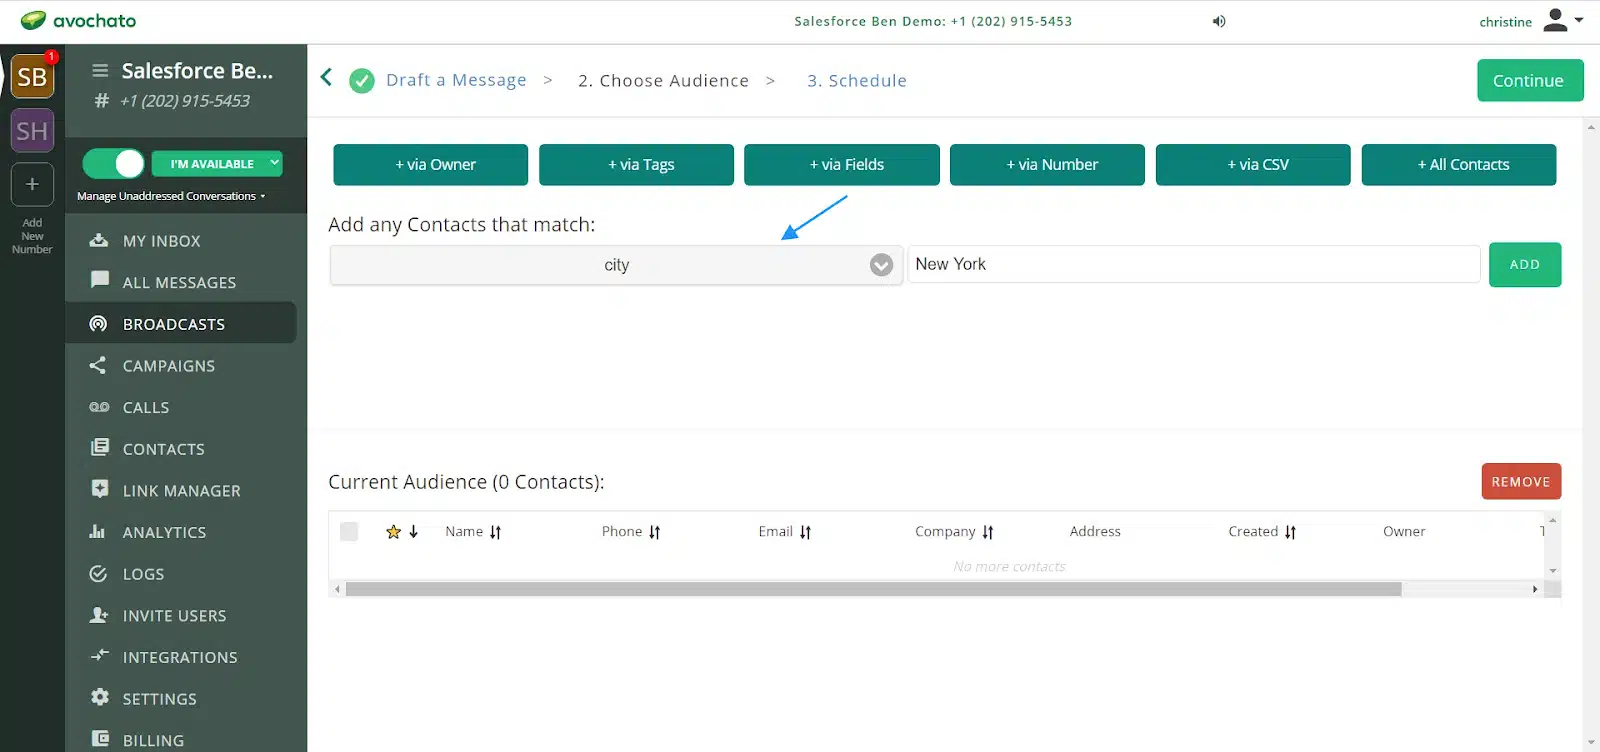Click the Calls voicemail icon
The height and width of the screenshot is (752, 1600).
[x=99, y=407]
